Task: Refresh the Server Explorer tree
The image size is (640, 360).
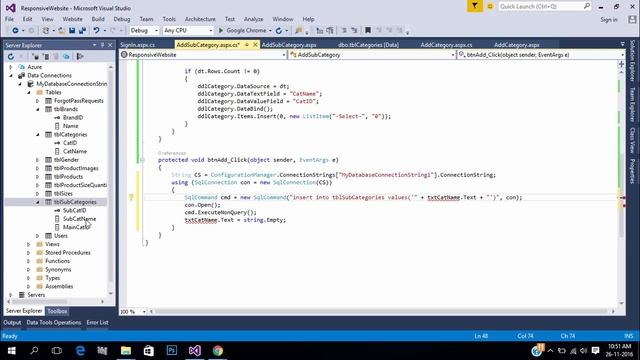Action: (11, 56)
